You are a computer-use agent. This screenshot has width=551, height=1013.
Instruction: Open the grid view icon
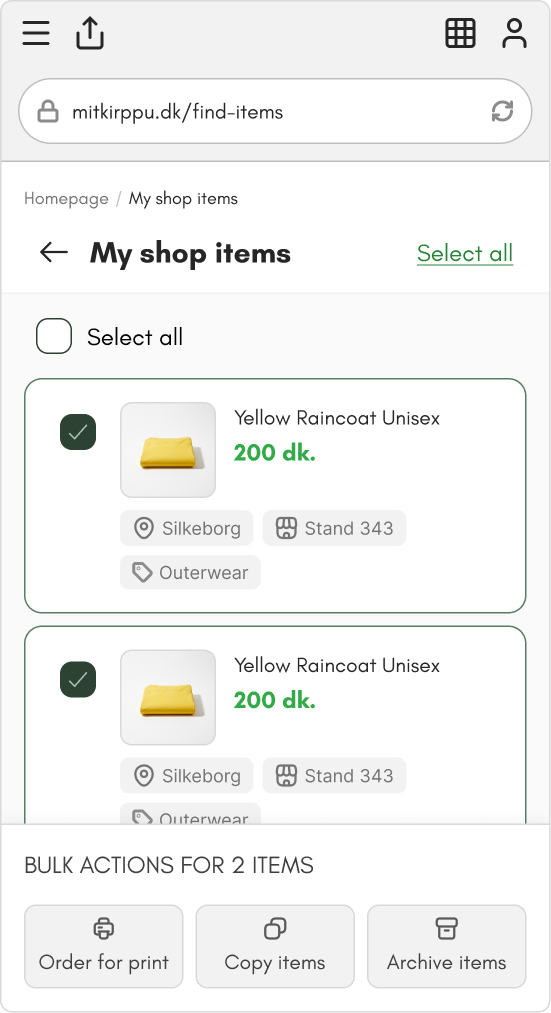tap(461, 33)
